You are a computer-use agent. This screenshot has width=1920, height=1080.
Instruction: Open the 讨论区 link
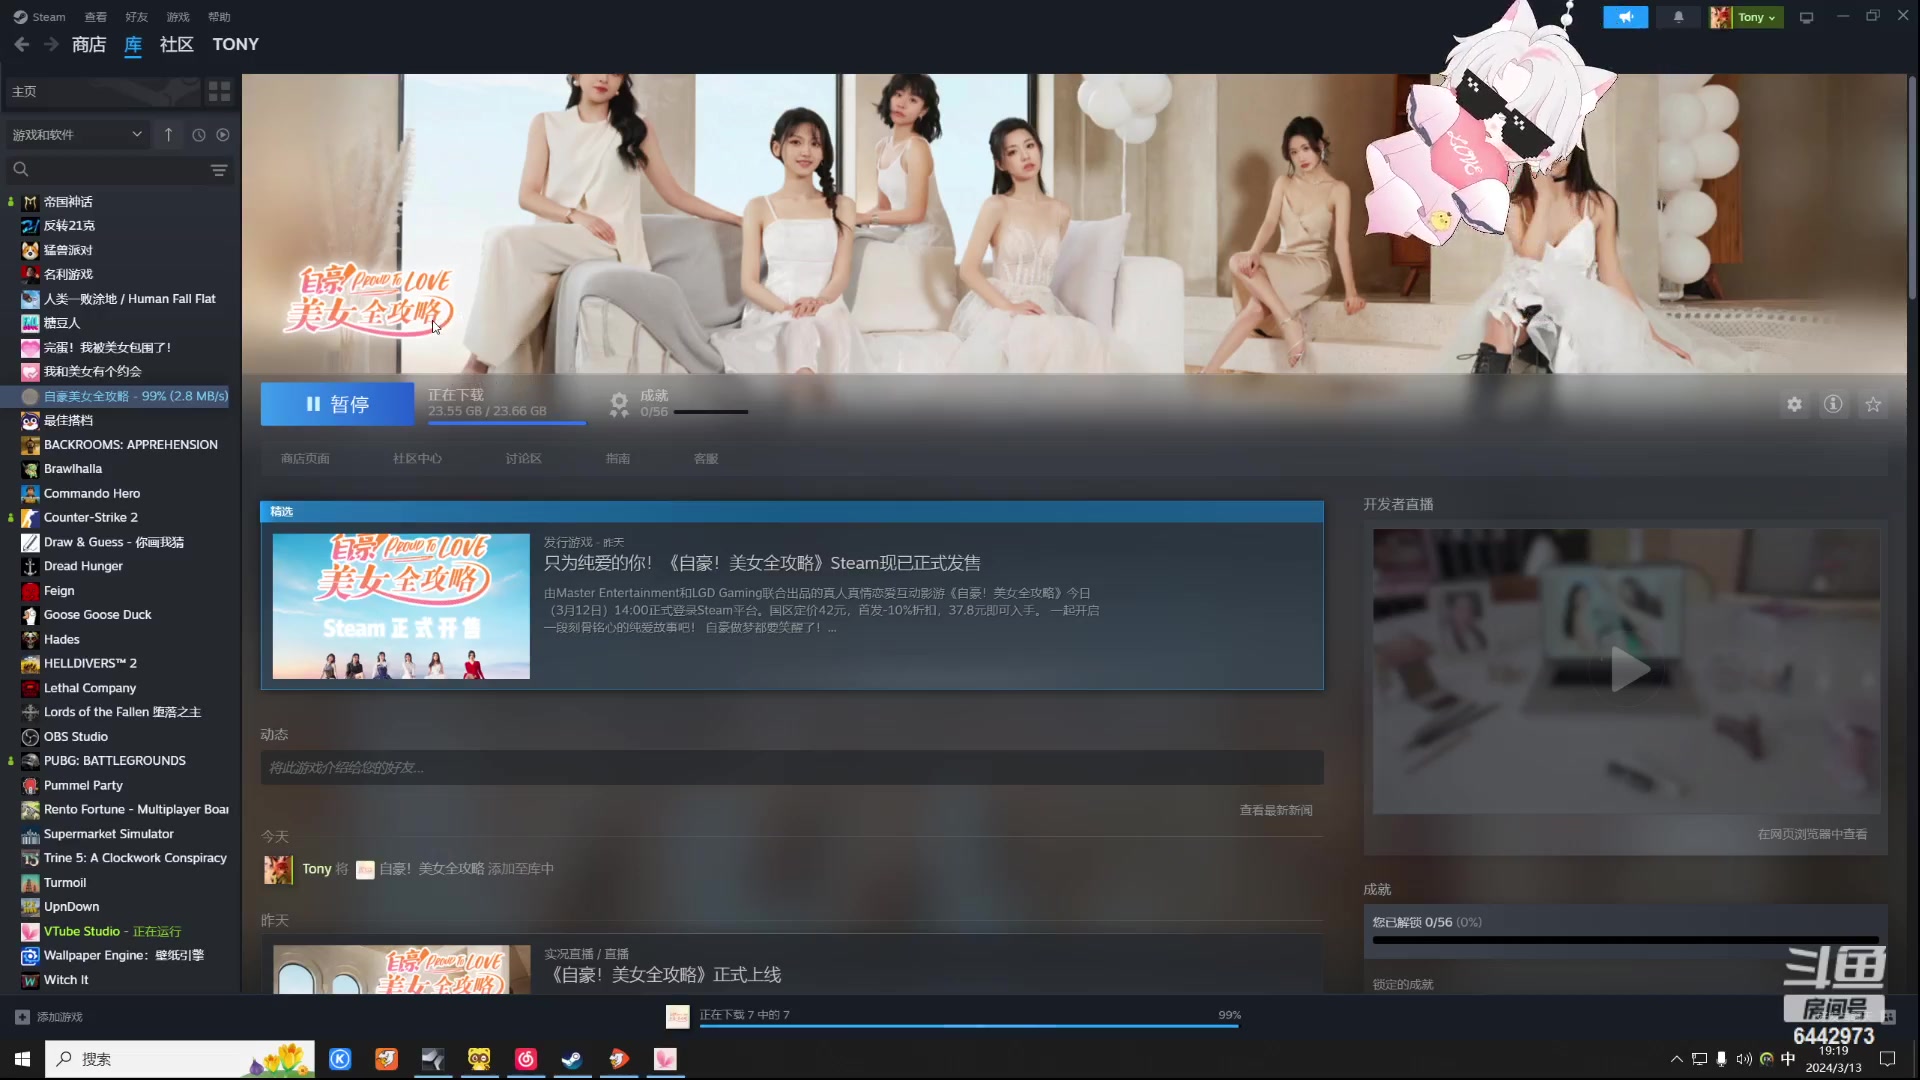coord(523,458)
